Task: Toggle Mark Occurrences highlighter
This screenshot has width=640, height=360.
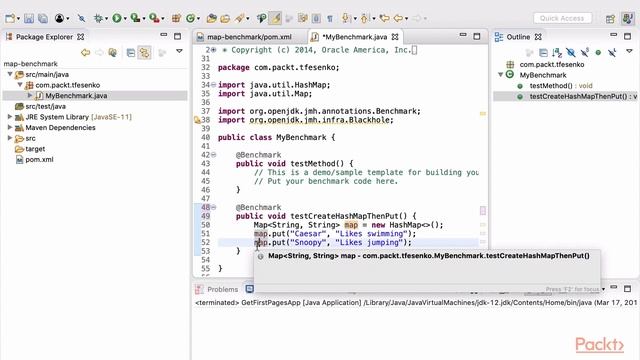Action: pyautogui.click(x=276, y=18)
